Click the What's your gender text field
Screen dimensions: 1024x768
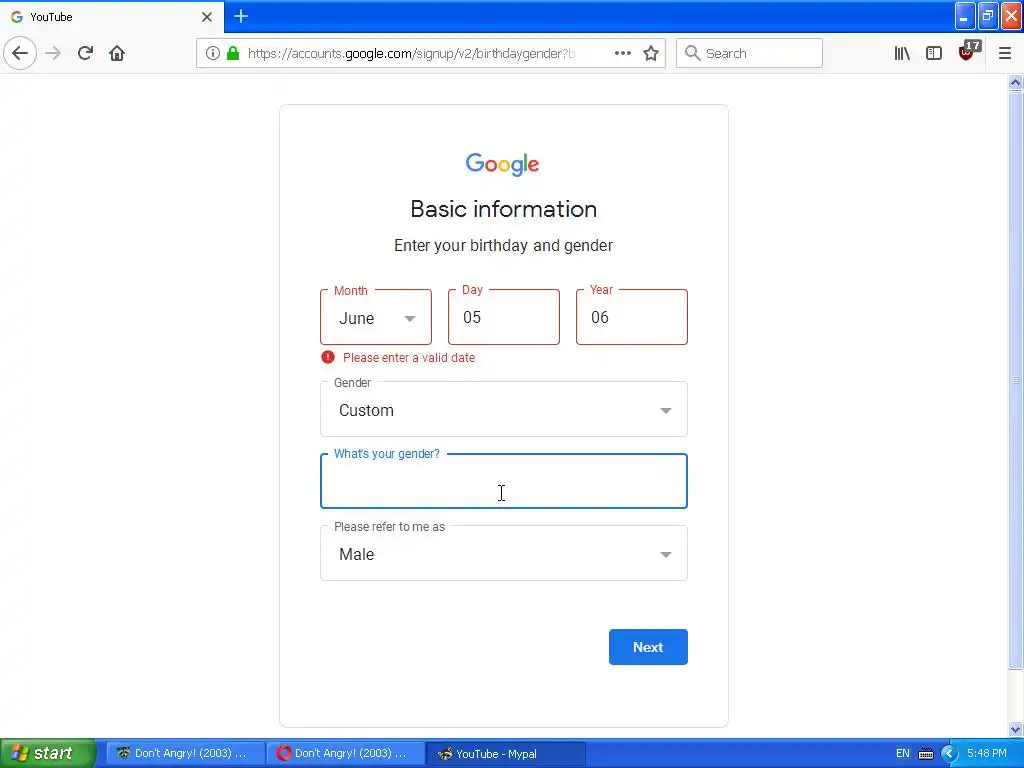504,481
